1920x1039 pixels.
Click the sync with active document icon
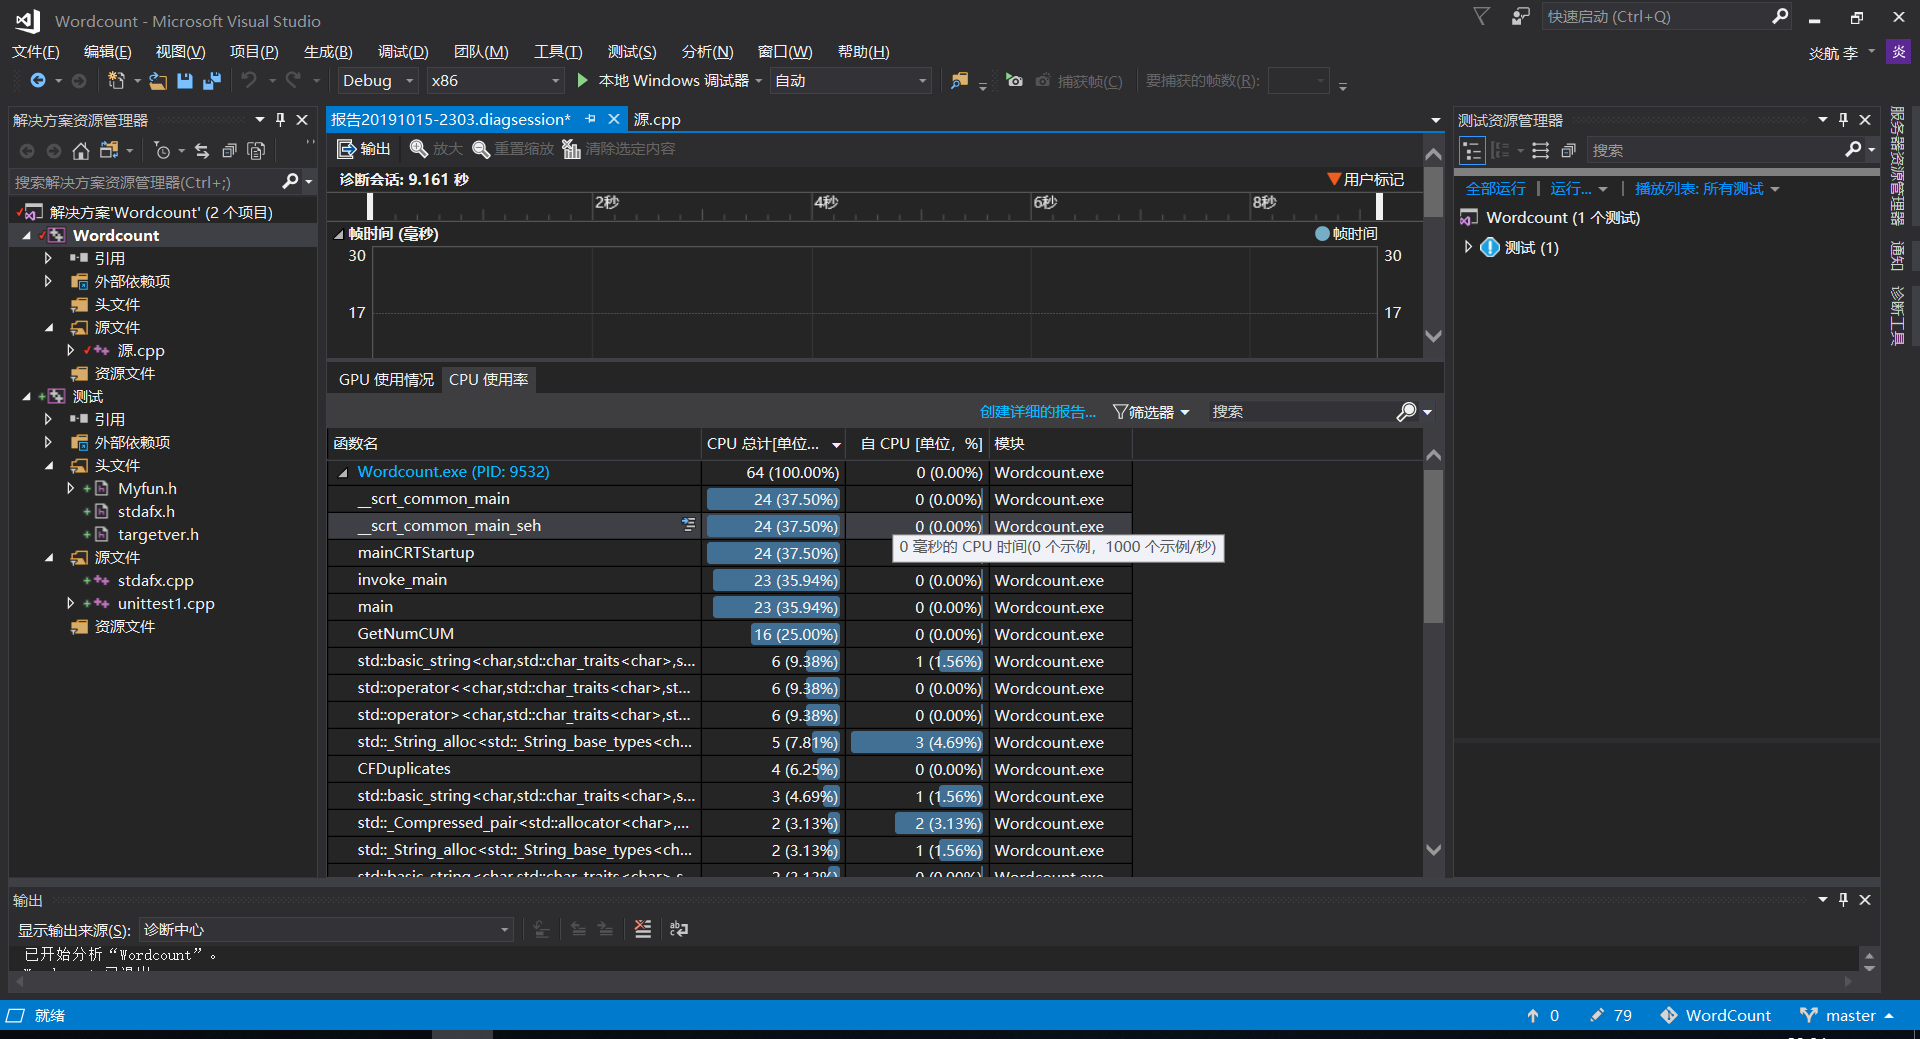coord(202,151)
